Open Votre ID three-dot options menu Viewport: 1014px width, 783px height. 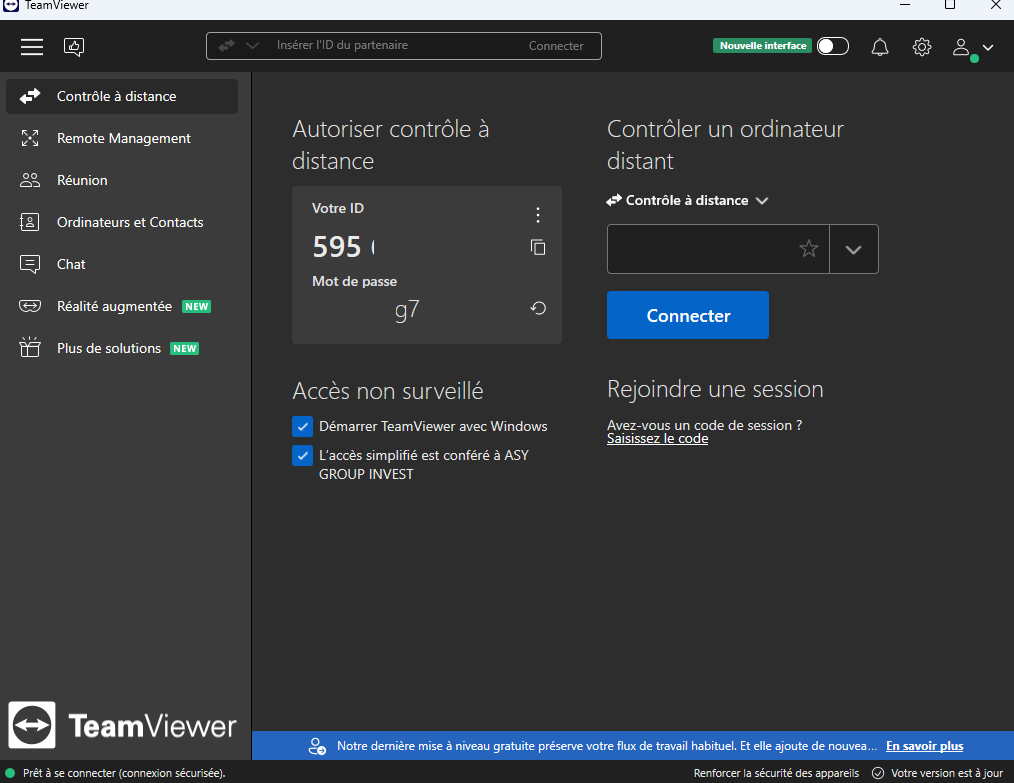click(x=537, y=215)
